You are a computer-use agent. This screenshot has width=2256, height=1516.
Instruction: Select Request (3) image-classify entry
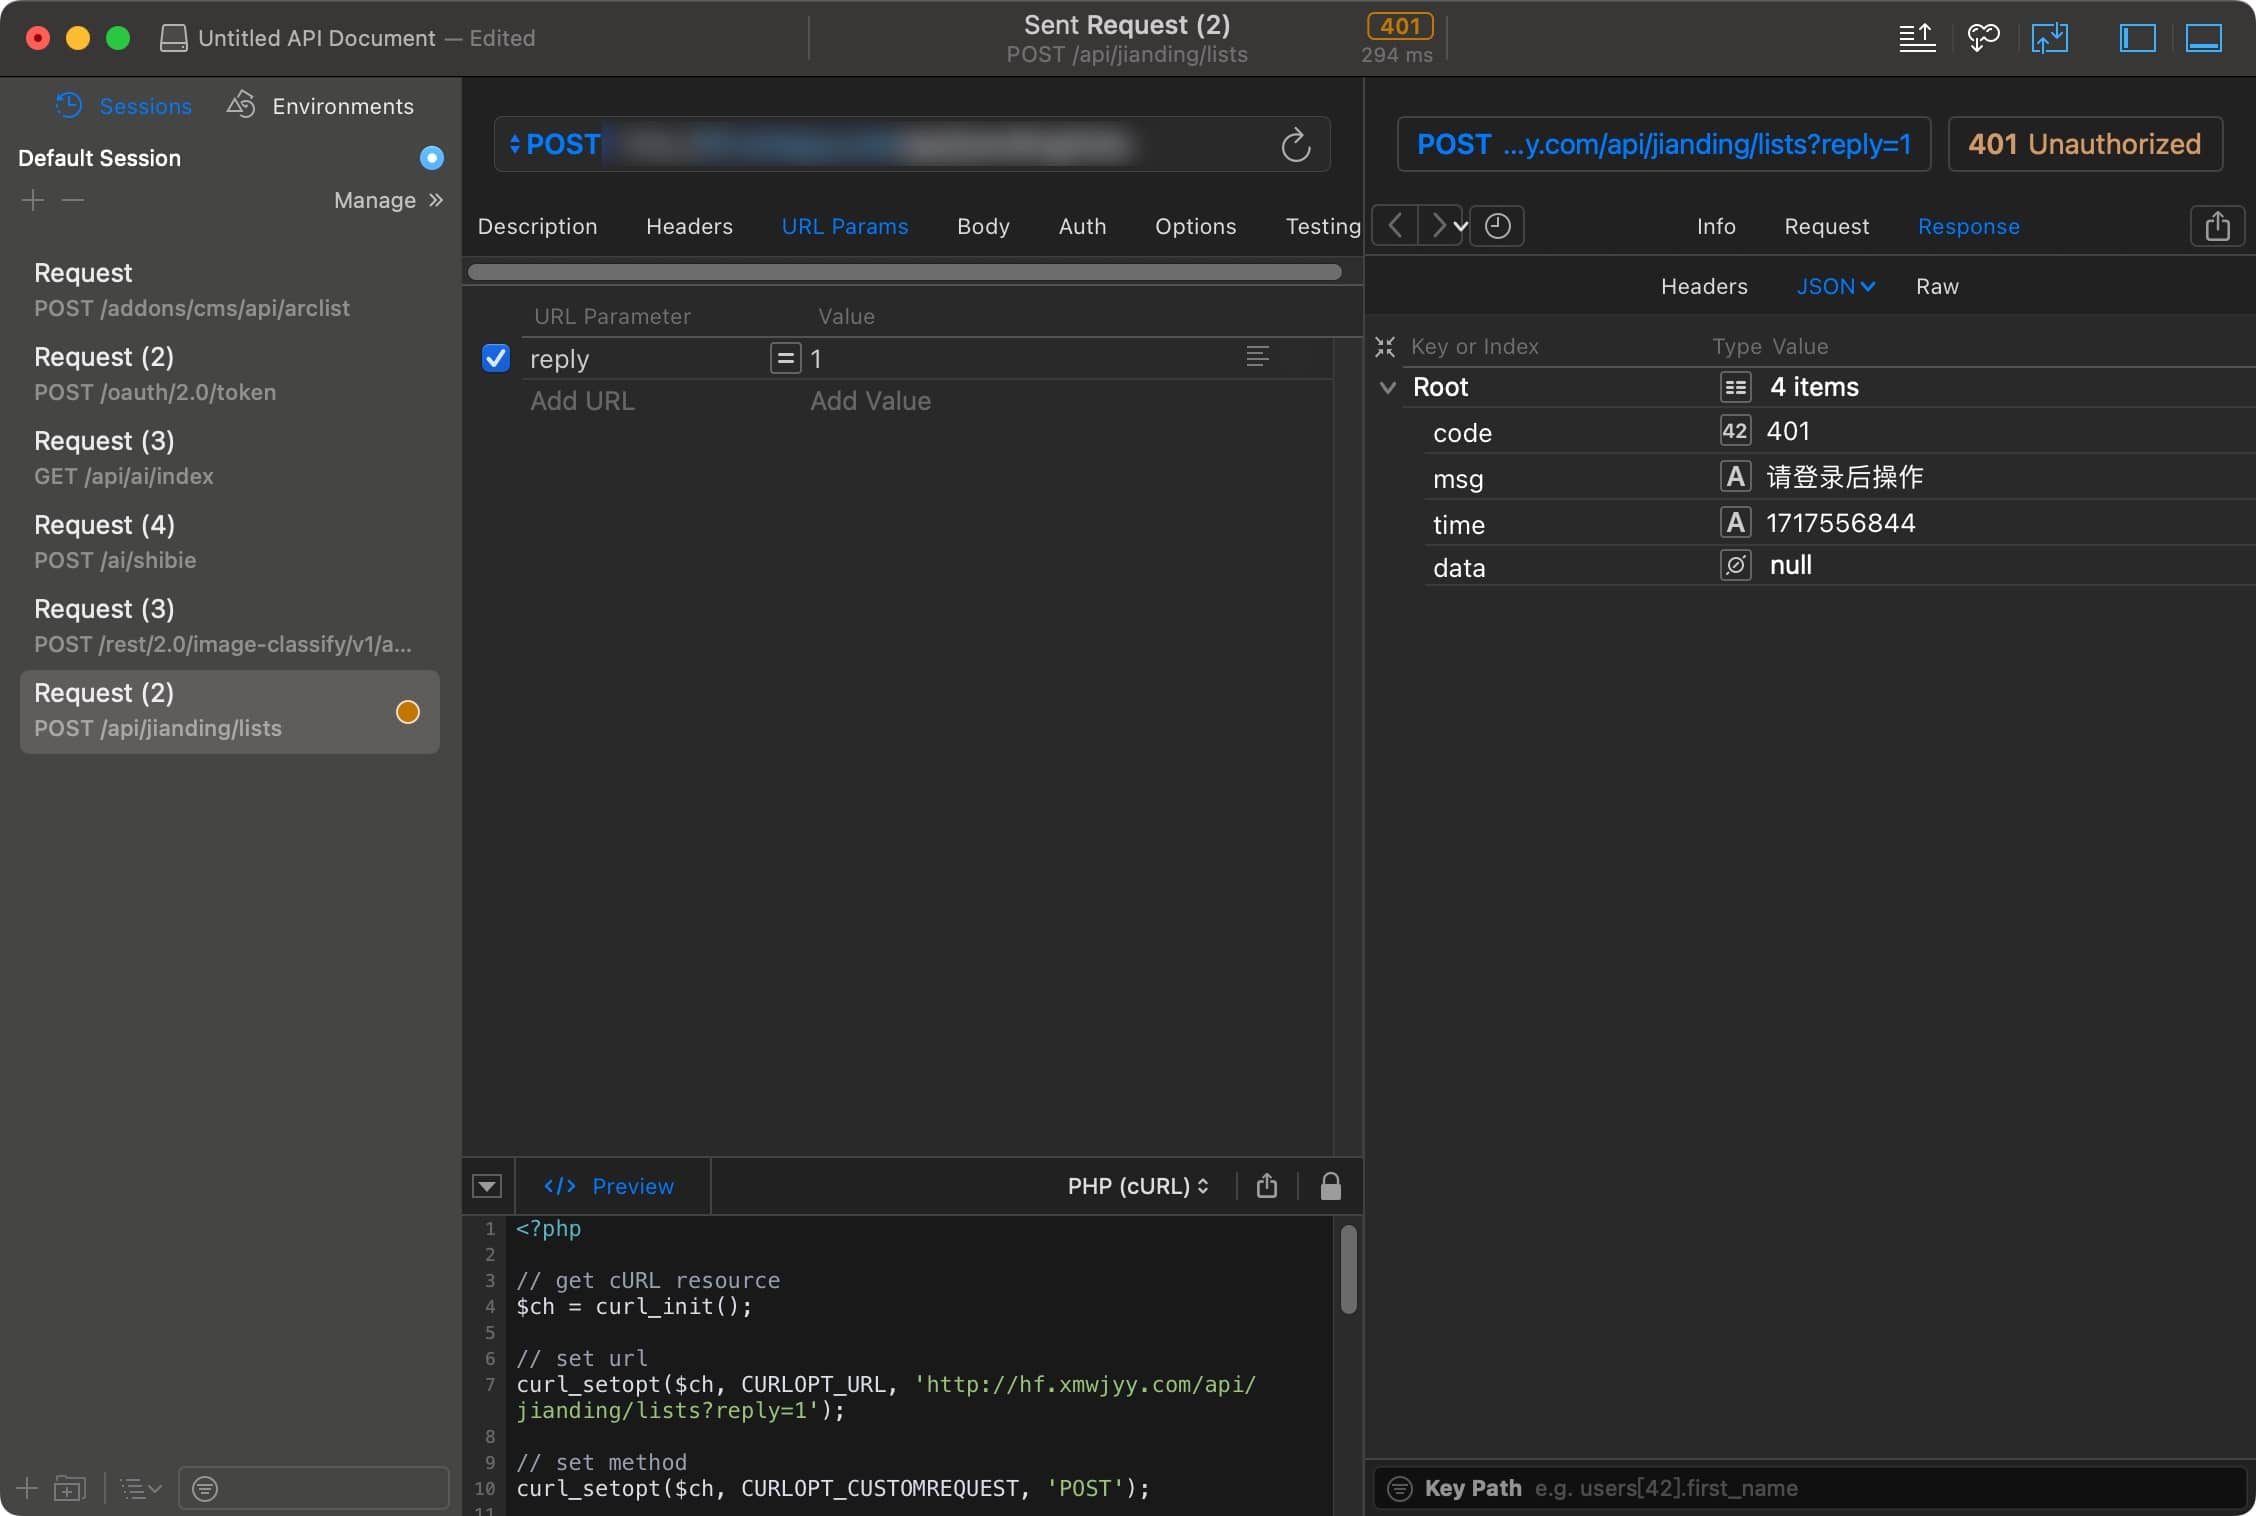click(x=230, y=626)
